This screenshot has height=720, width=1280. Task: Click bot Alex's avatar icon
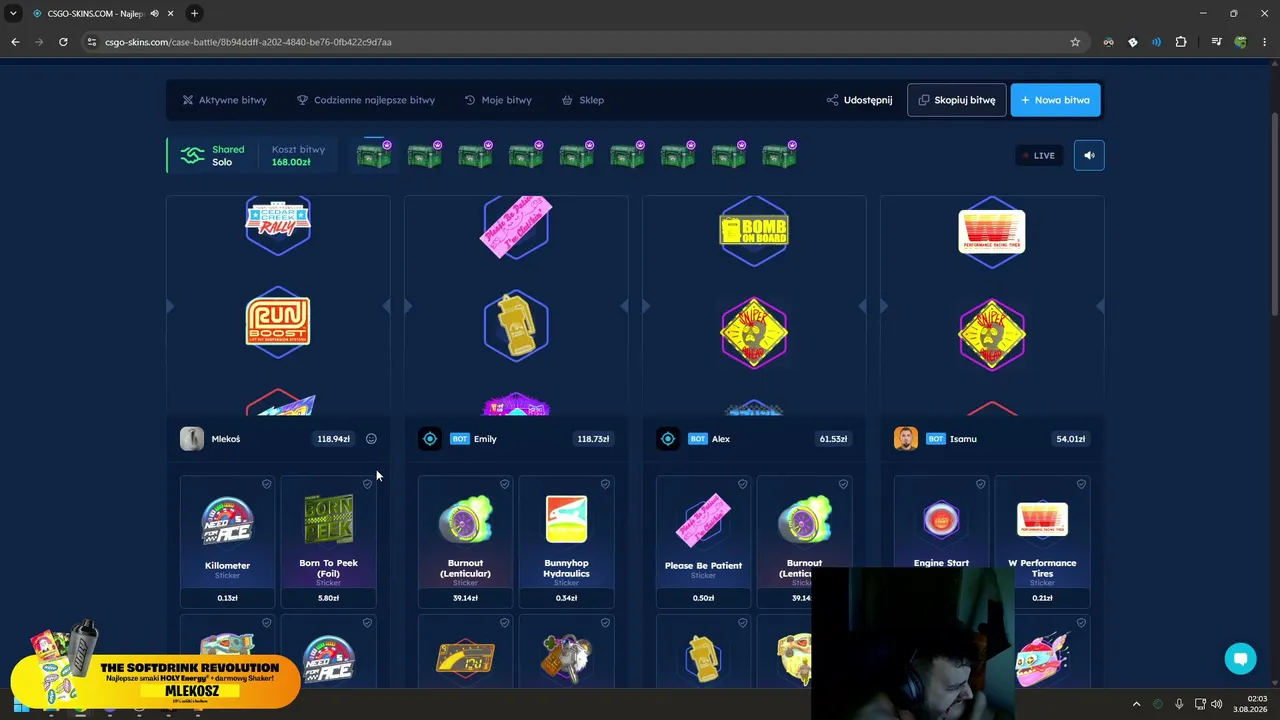[668, 439]
